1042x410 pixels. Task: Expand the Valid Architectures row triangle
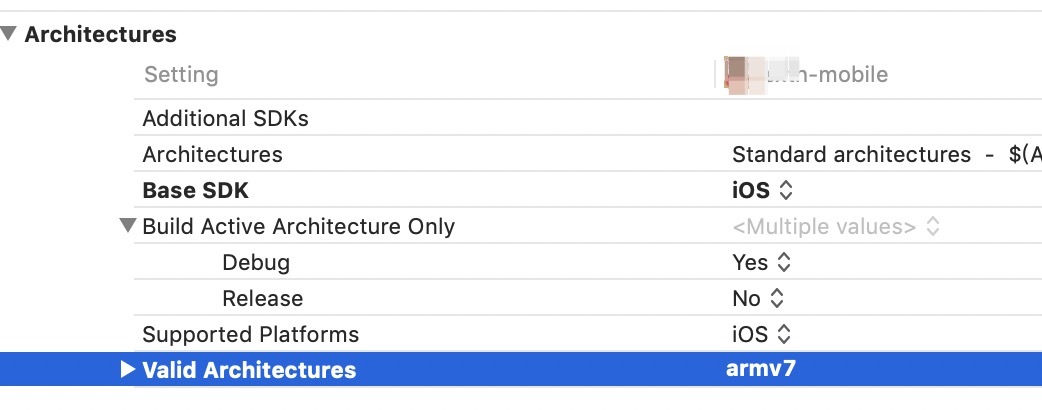click(127, 369)
